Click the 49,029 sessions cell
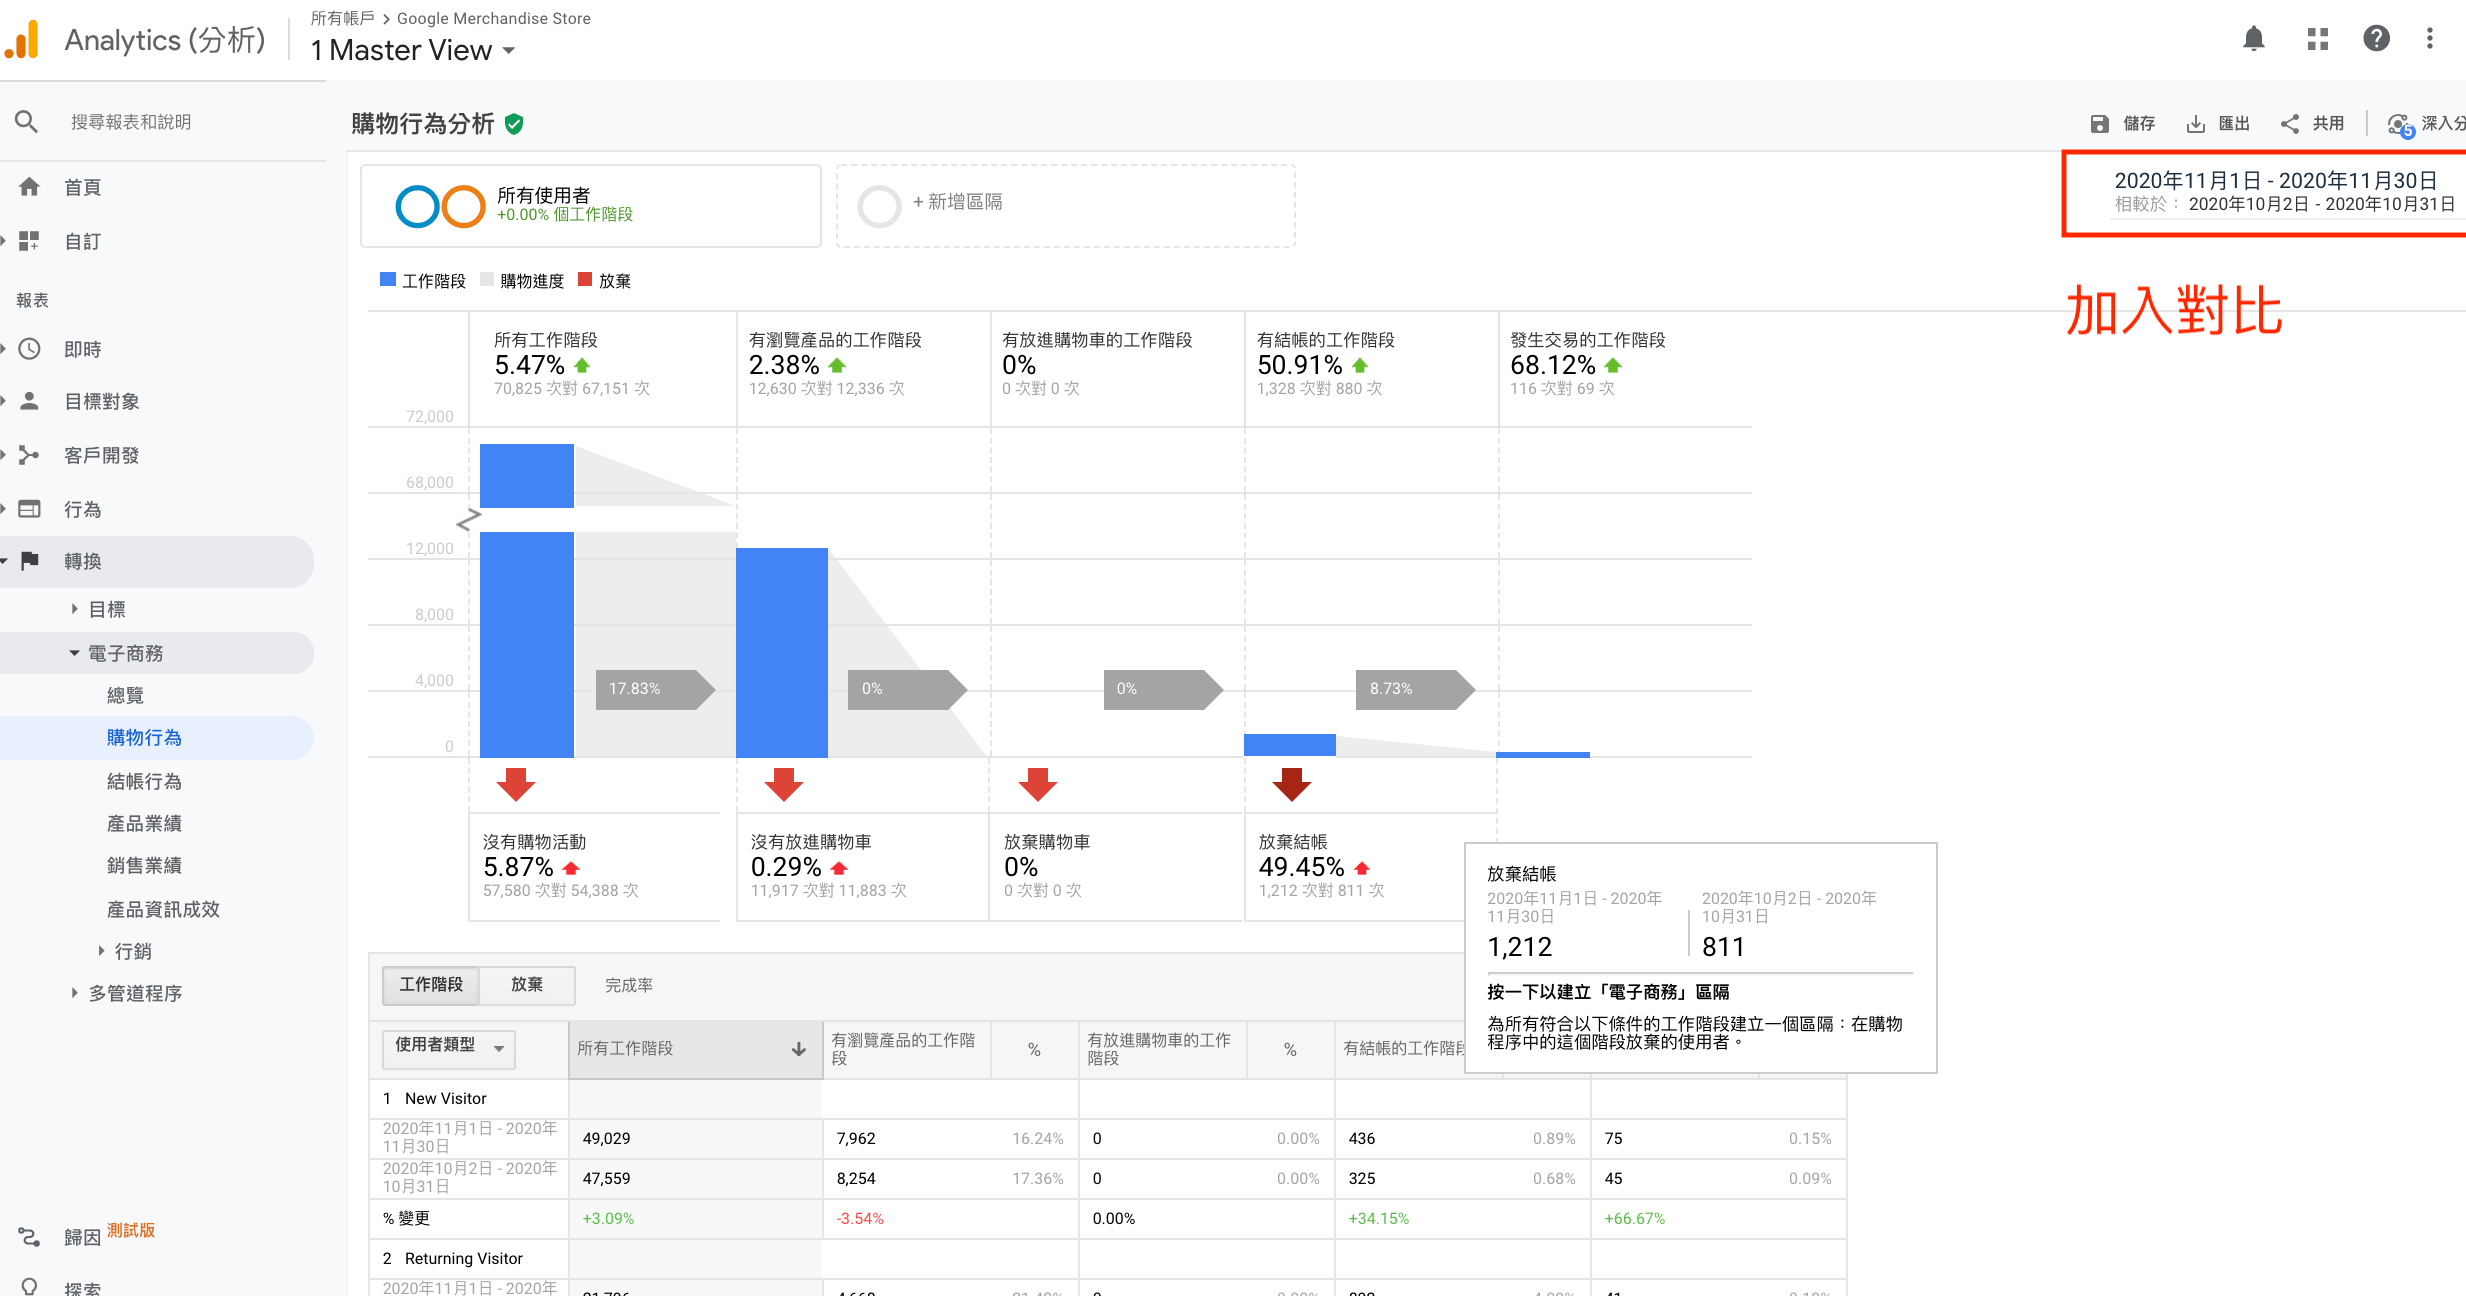 [x=607, y=1138]
